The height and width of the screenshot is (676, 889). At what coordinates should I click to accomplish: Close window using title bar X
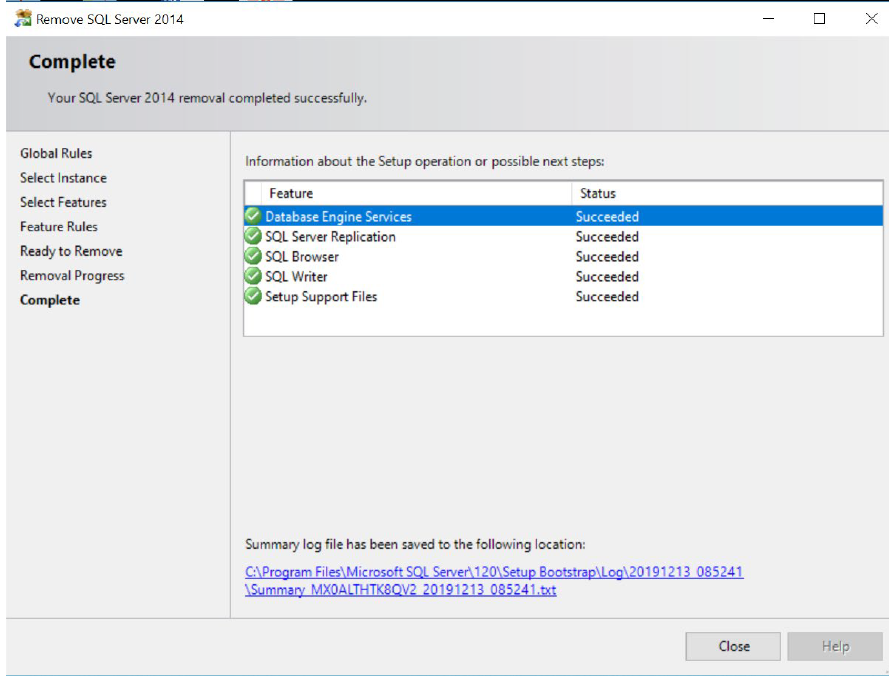click(x=871, y=19)
